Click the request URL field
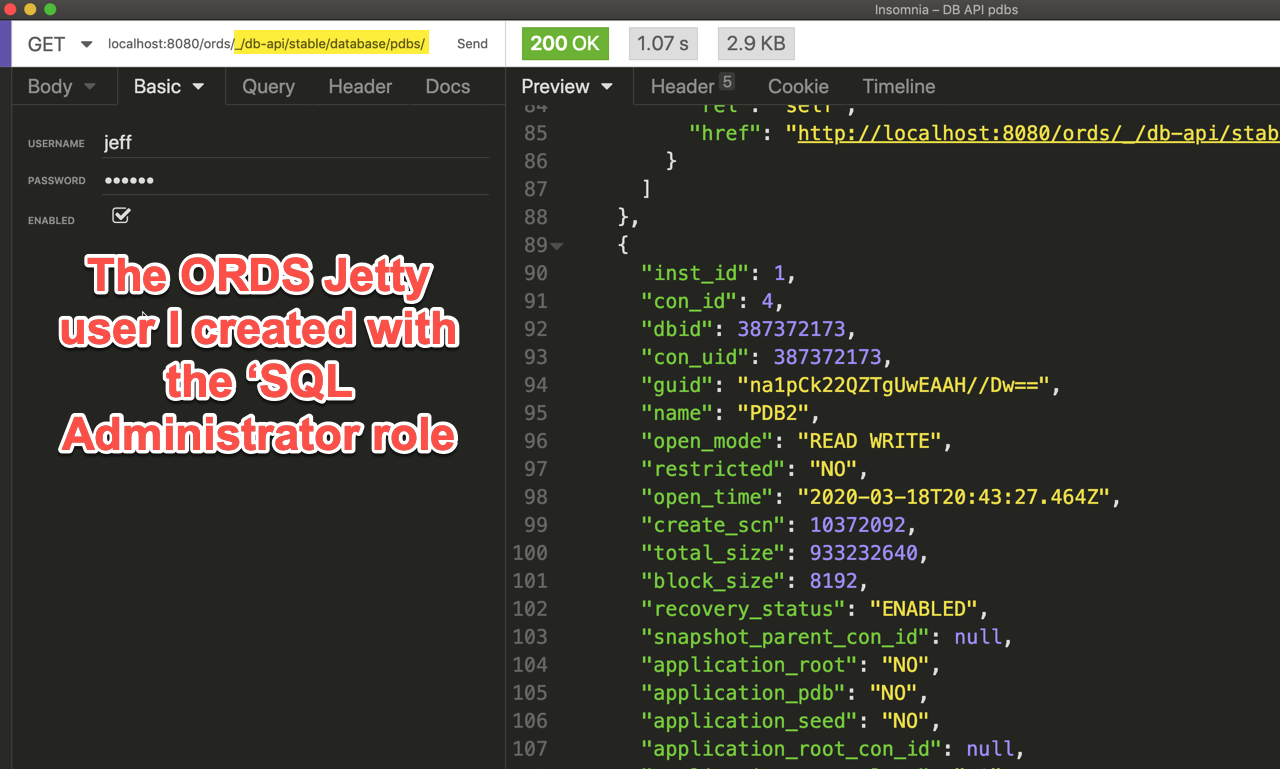Screen dimensions: 1280x769 point(268,44)
